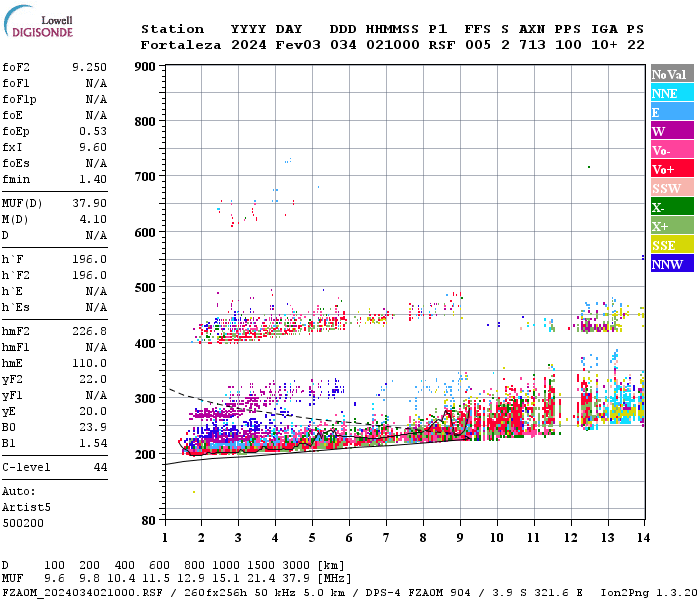Click the year 2024 in header
Screen dimensions: 700x600
click(x=249, y=45)
